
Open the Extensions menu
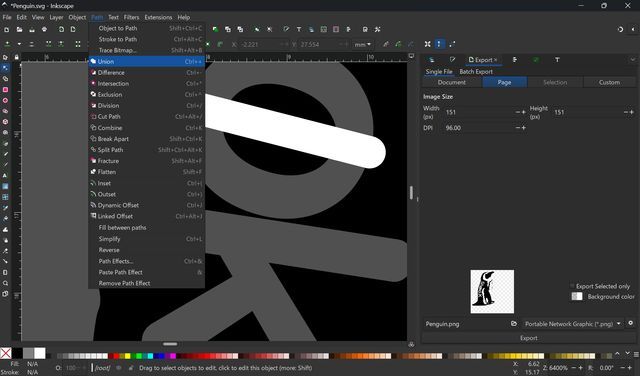pos(158,17)
